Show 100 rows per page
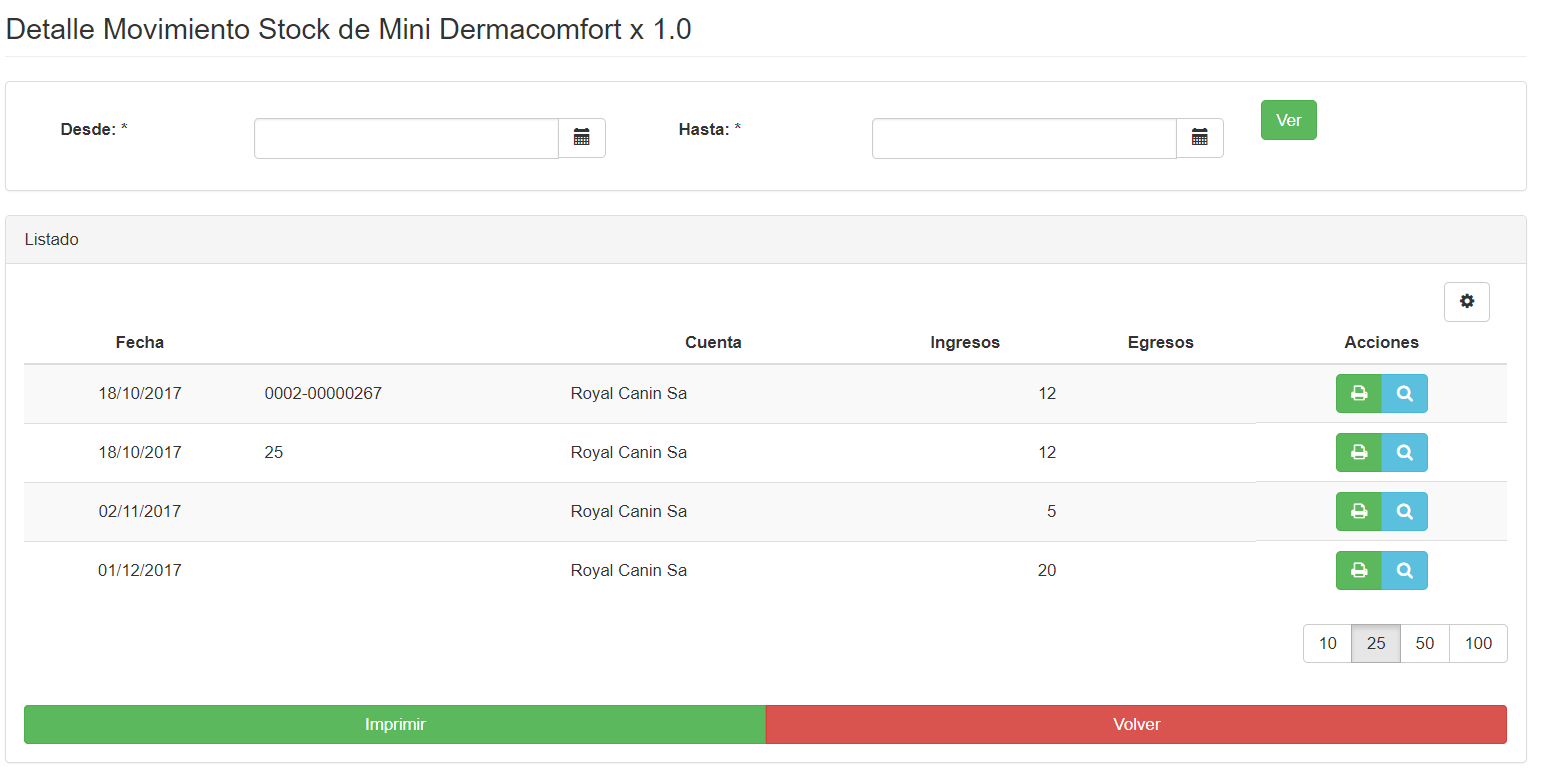This screenshot has height=776, width=1541. pos(1479,644)
